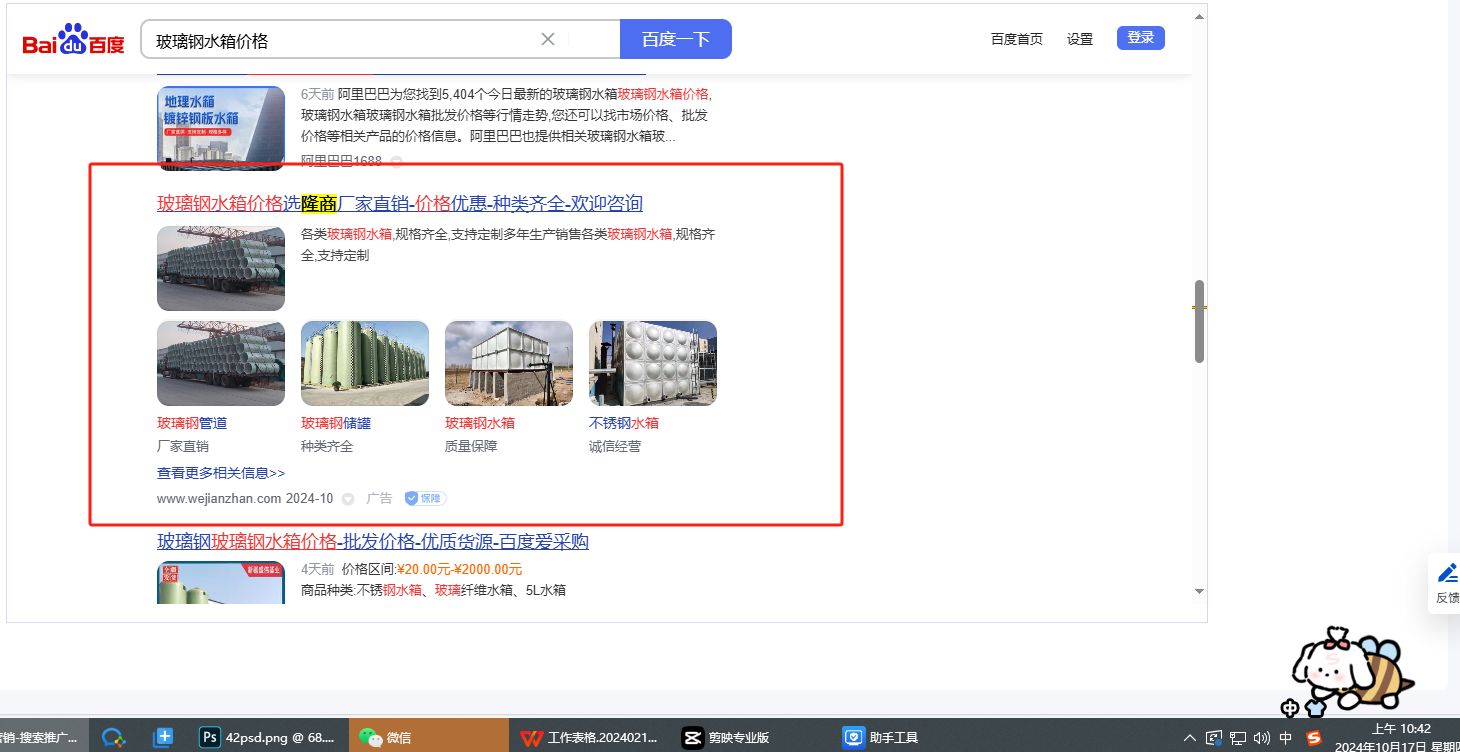Viewport: 1460px width, 752px height.
Task: Click the 厂家直销 caption text
Action: pyautogui.click(x=183, y=446)
